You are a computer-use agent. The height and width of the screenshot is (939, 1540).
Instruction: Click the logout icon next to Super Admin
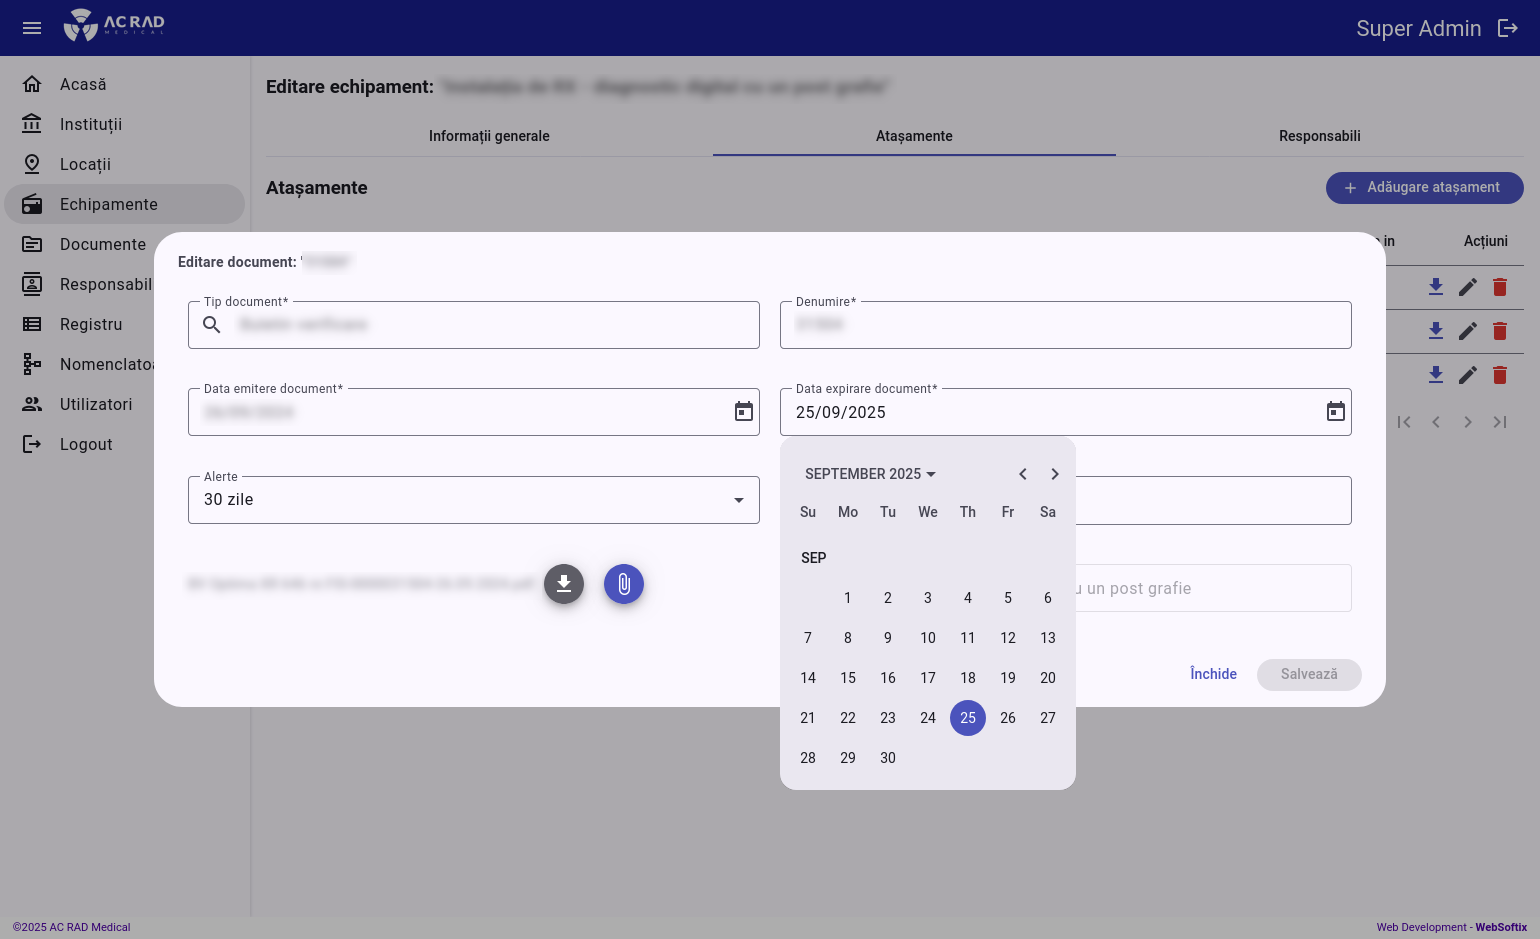pyautogui.click(x=1508, y=28)
